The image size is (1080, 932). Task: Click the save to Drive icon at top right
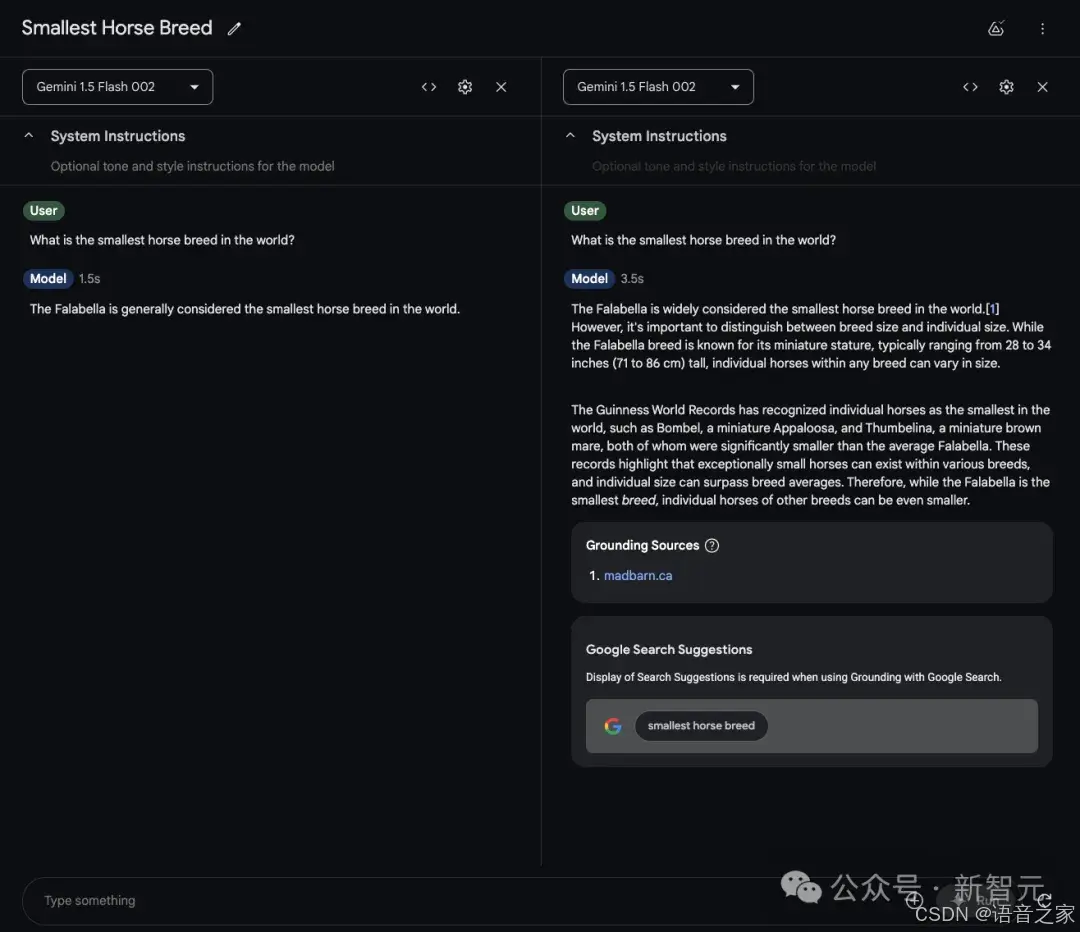click(x=995, y=28)
